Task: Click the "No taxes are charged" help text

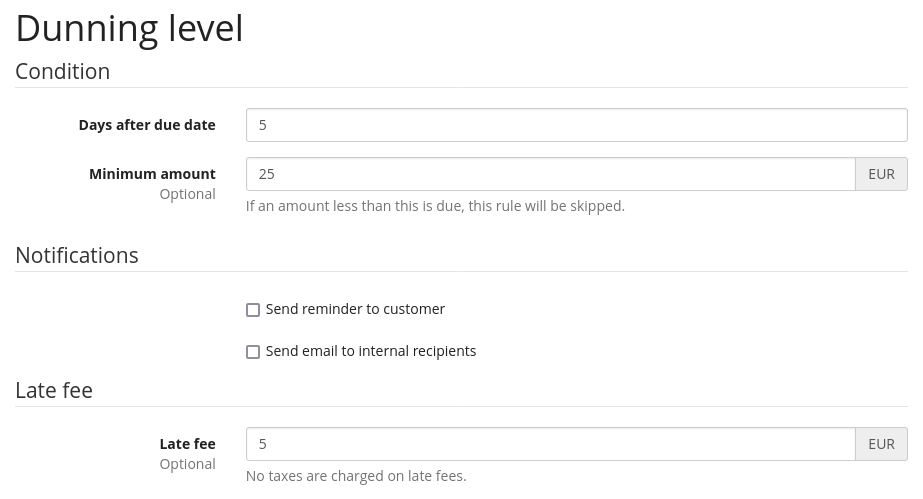Action: pos(356,476)
